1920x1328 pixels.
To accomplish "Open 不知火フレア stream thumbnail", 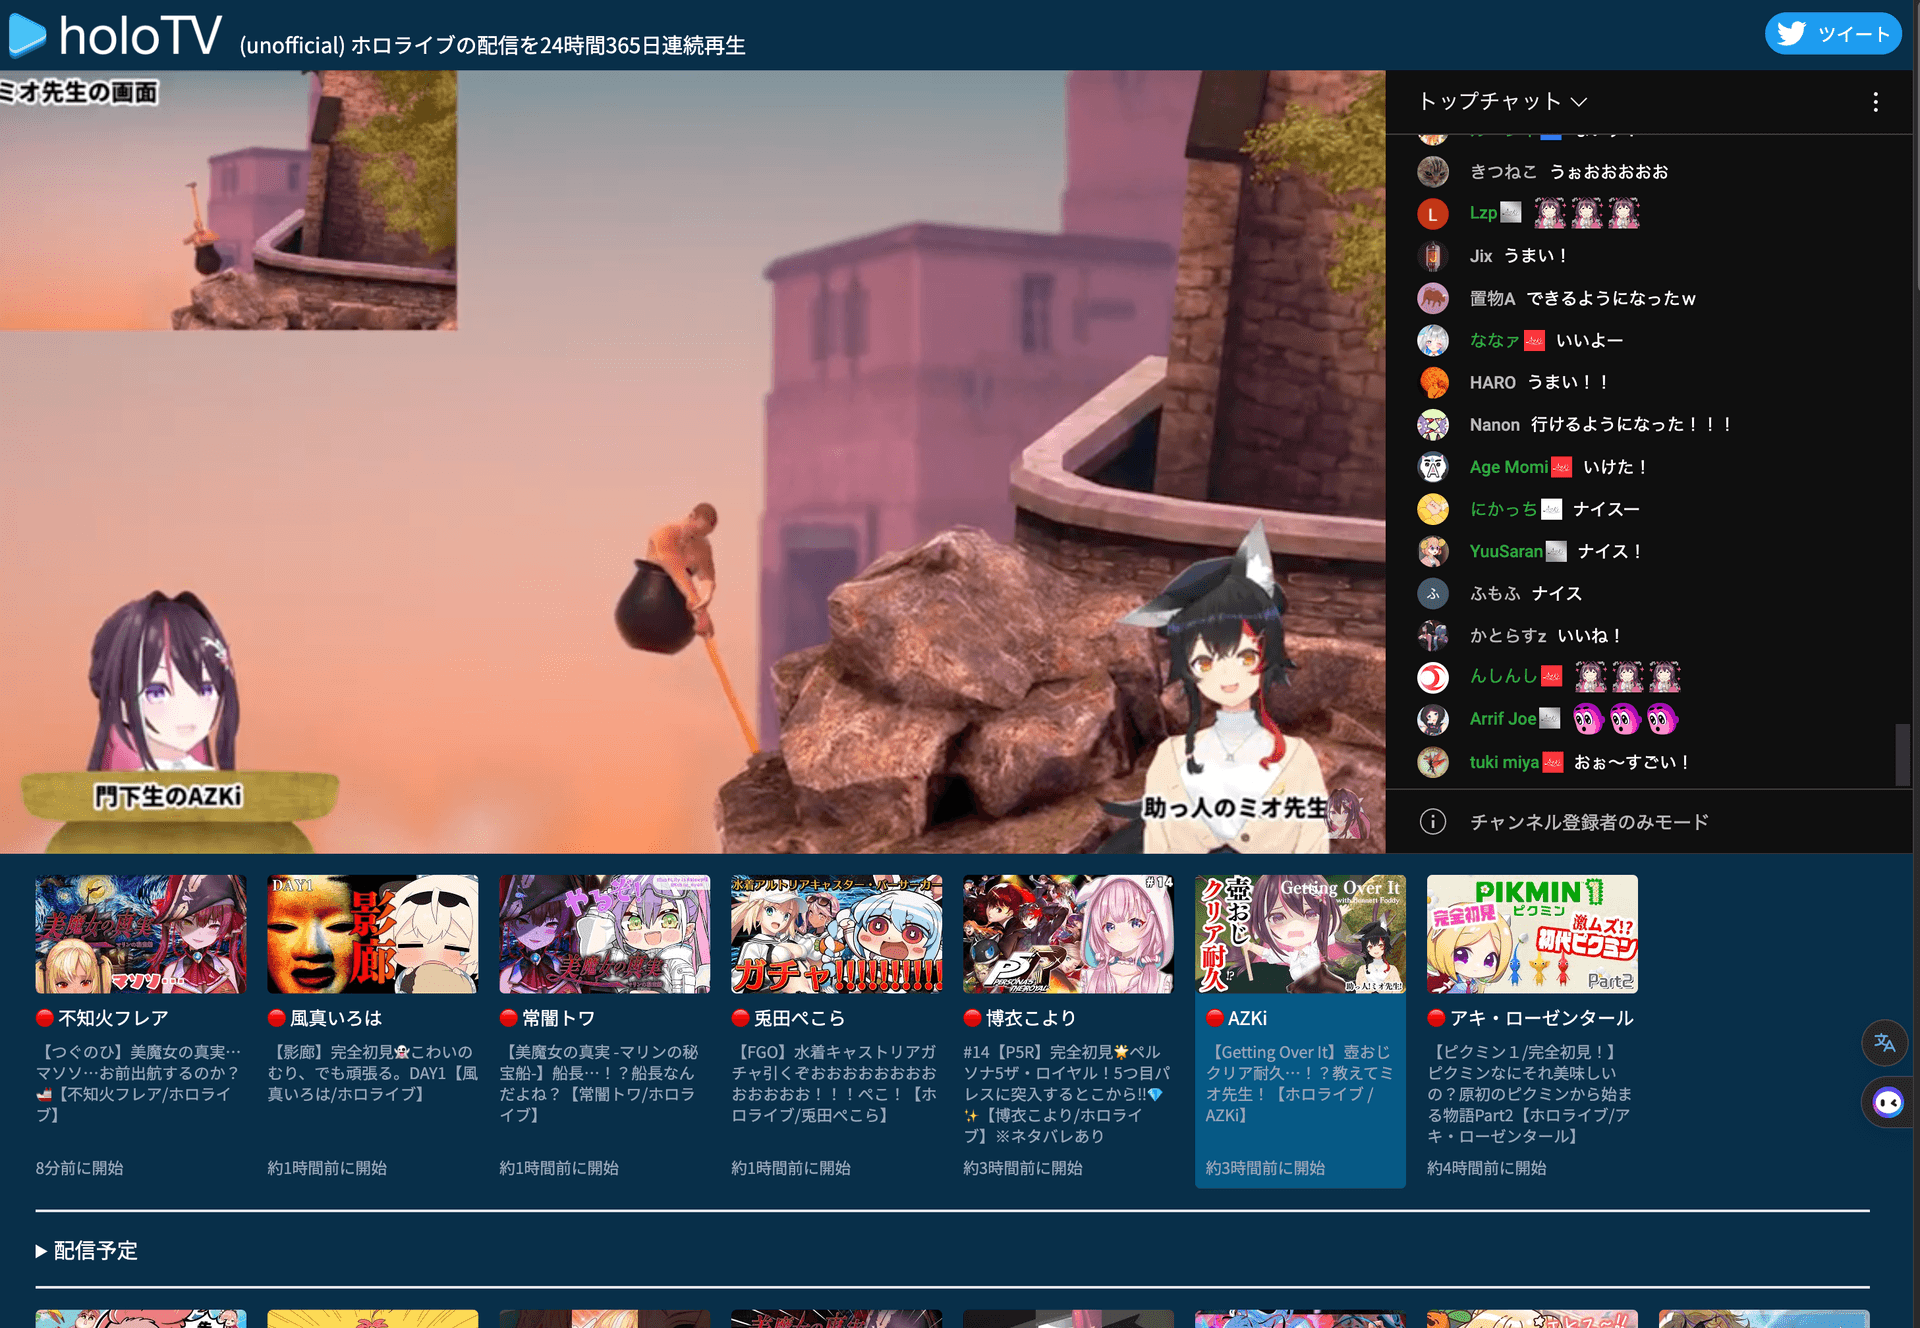I will [x=141, y=934].
